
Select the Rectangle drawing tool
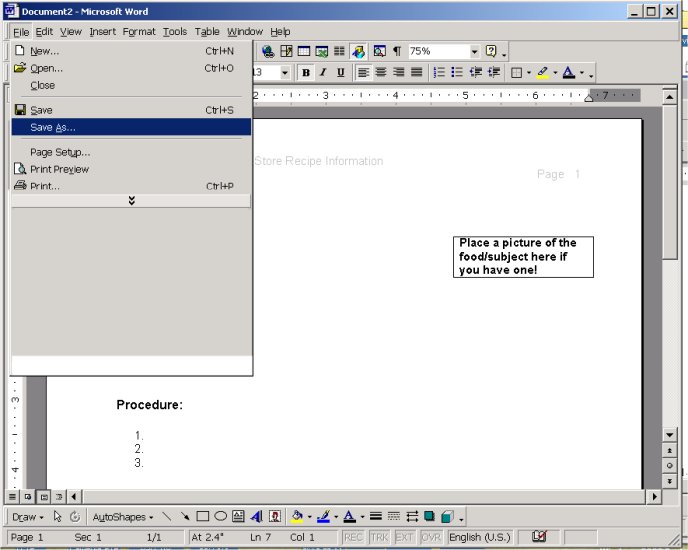tap(202, 517)
